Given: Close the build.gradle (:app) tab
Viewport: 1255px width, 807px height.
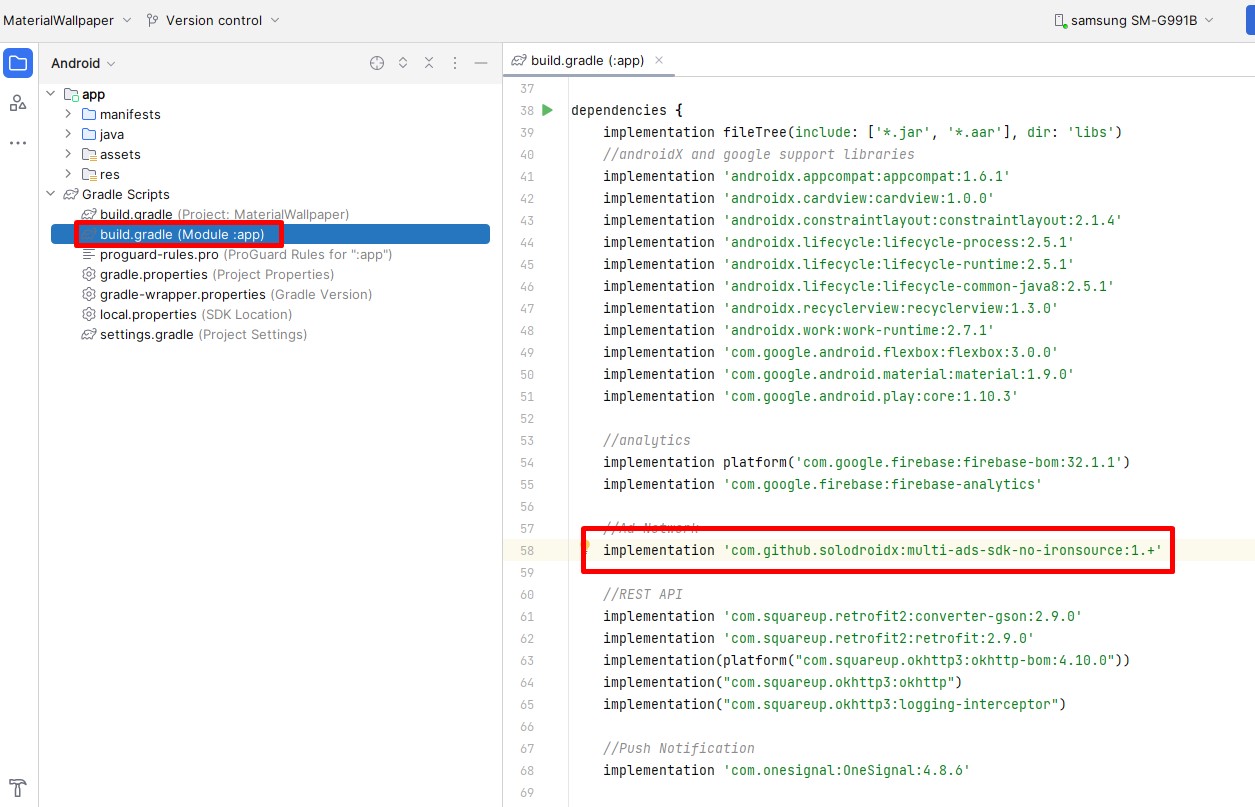Looking at the screenshot, I should tap(659, 60).
